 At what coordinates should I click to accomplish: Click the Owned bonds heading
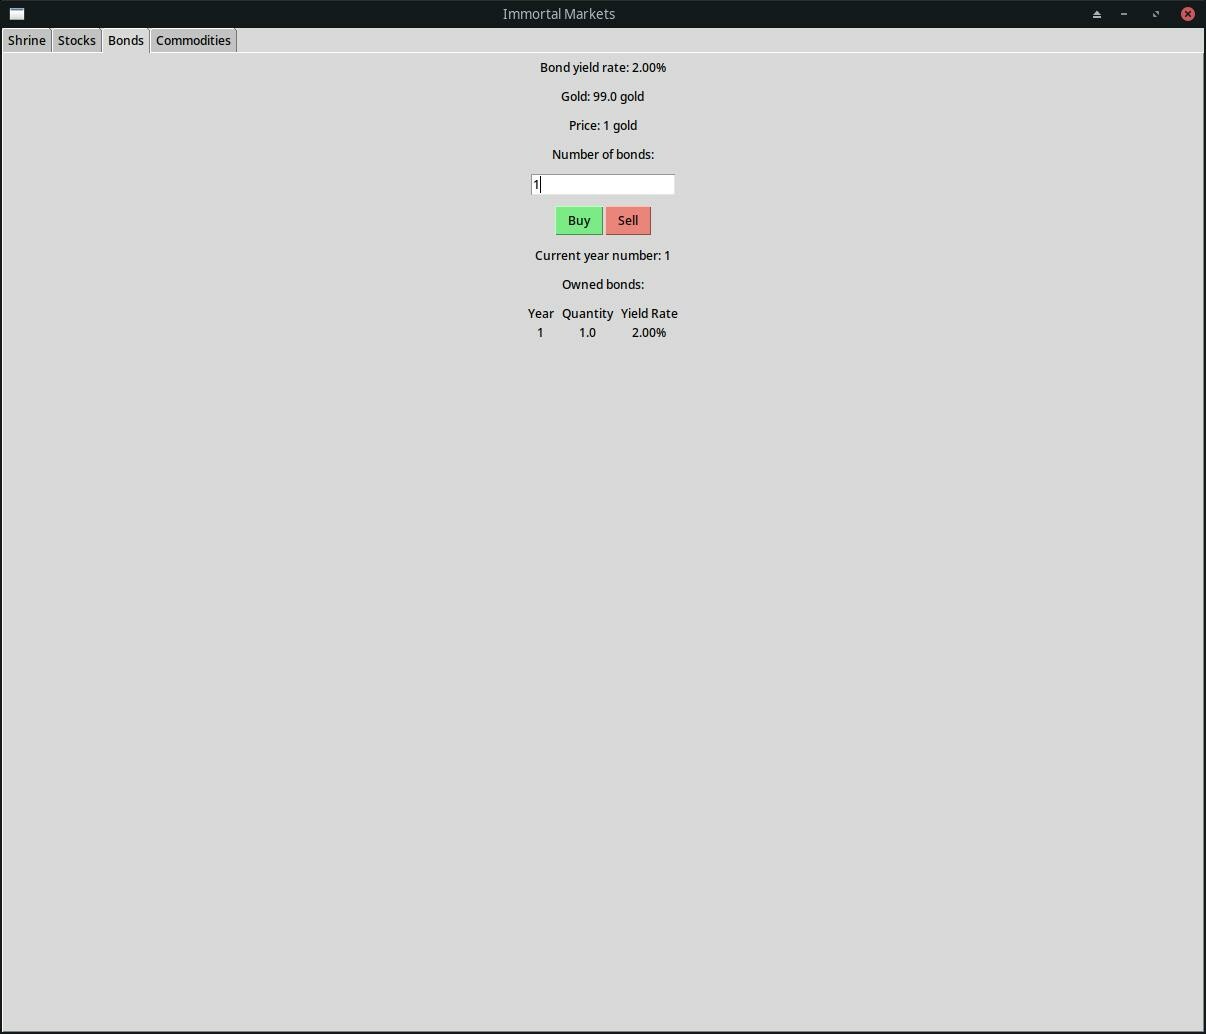tap(603, 284)
